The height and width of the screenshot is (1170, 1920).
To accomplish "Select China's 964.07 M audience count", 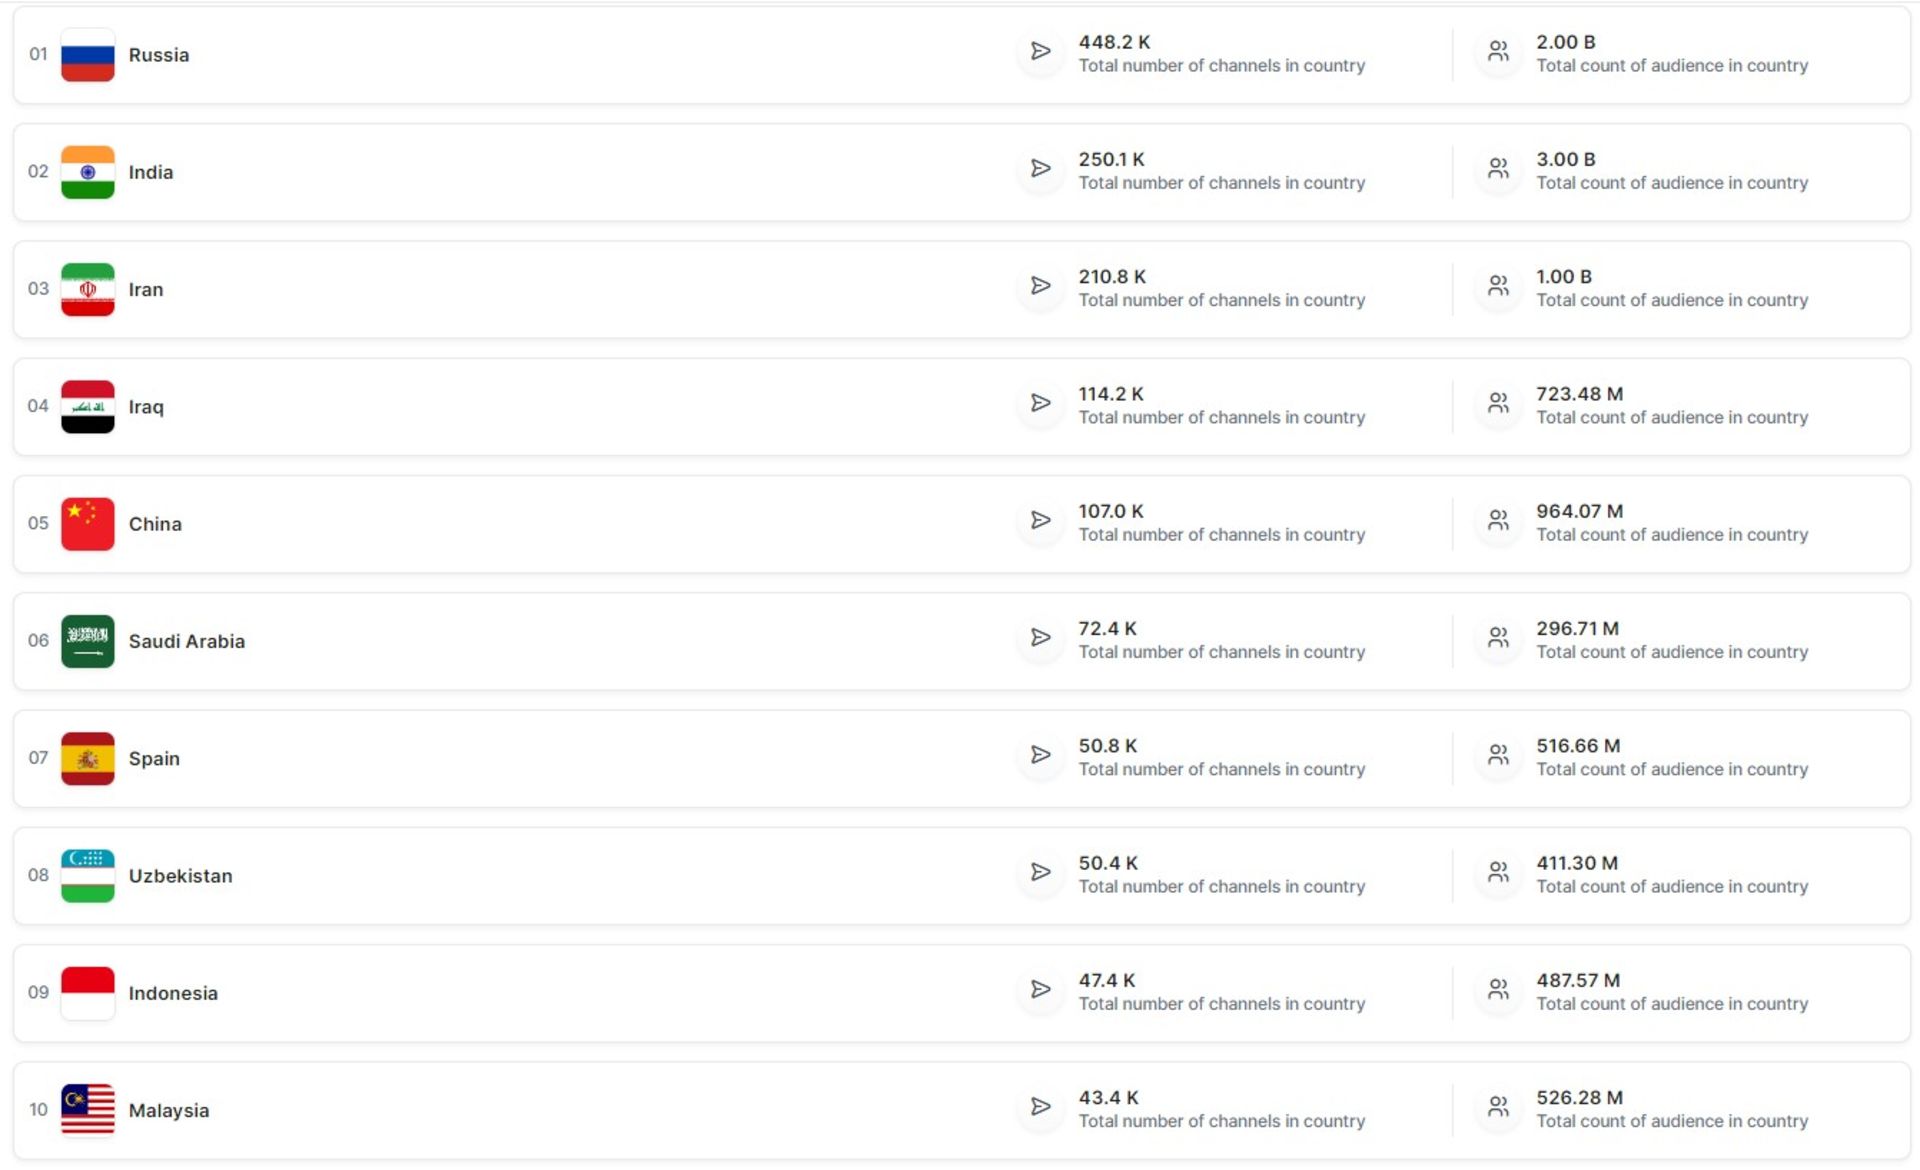I will pyautogui.click(x=1579, y=511).
